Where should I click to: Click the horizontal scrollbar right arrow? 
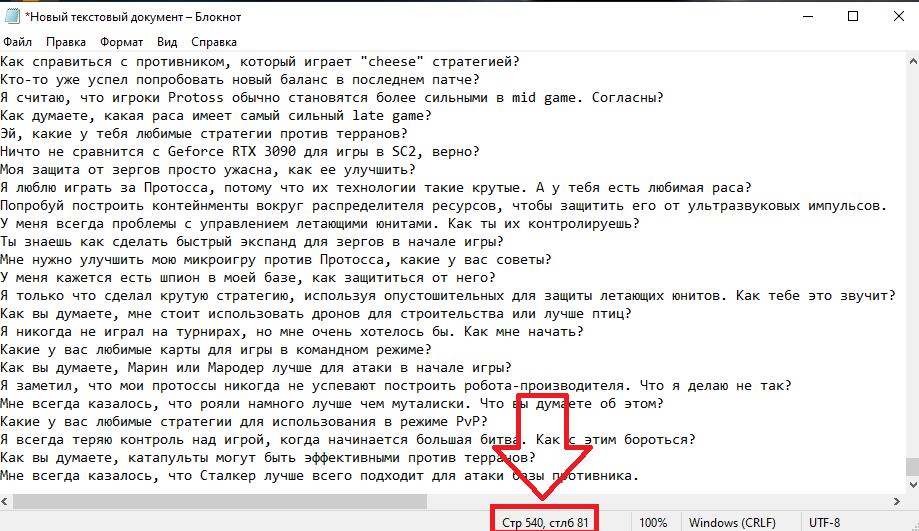897,501
